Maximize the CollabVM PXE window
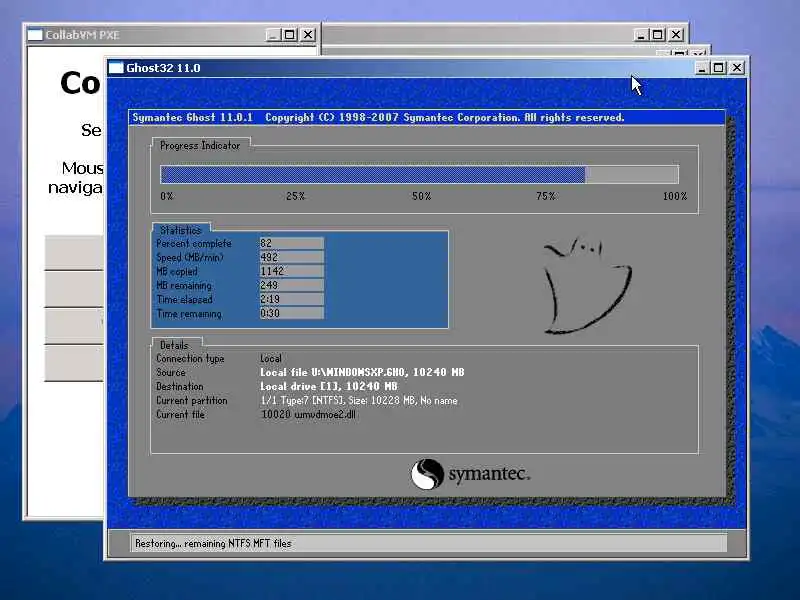Screen dimensions: 800x600 289,35
